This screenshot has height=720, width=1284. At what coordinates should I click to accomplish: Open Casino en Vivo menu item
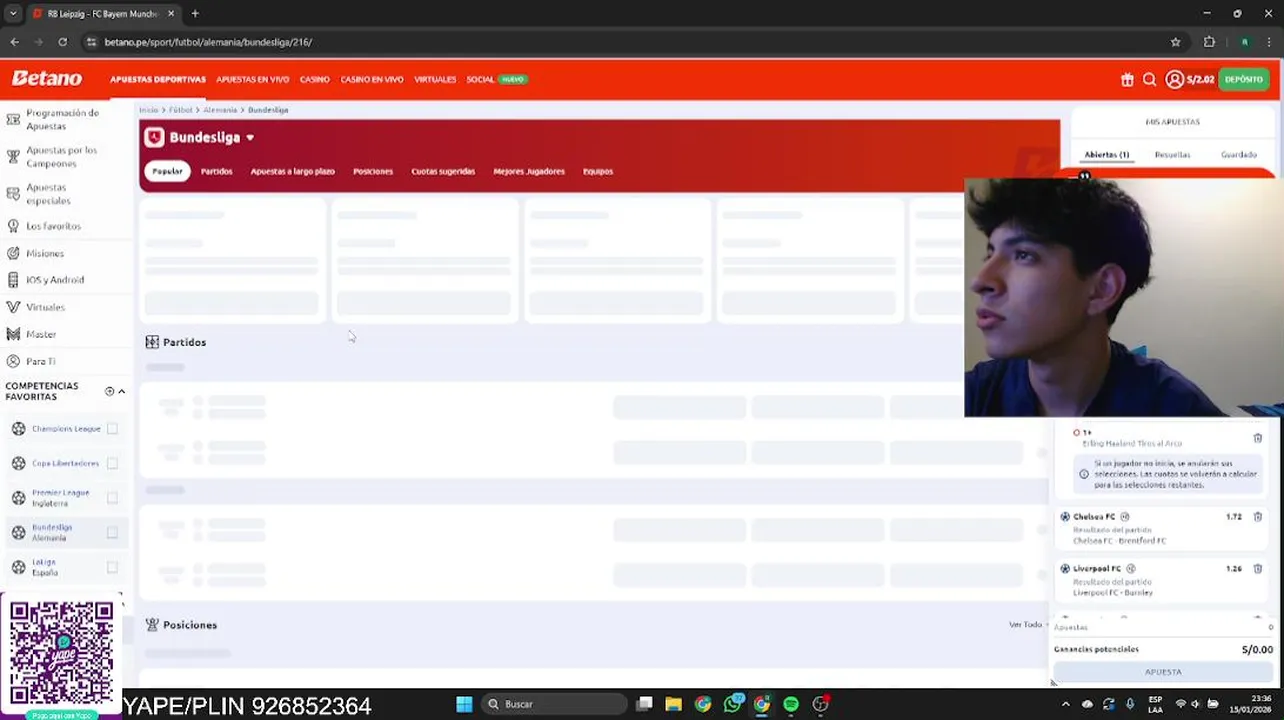372,79
